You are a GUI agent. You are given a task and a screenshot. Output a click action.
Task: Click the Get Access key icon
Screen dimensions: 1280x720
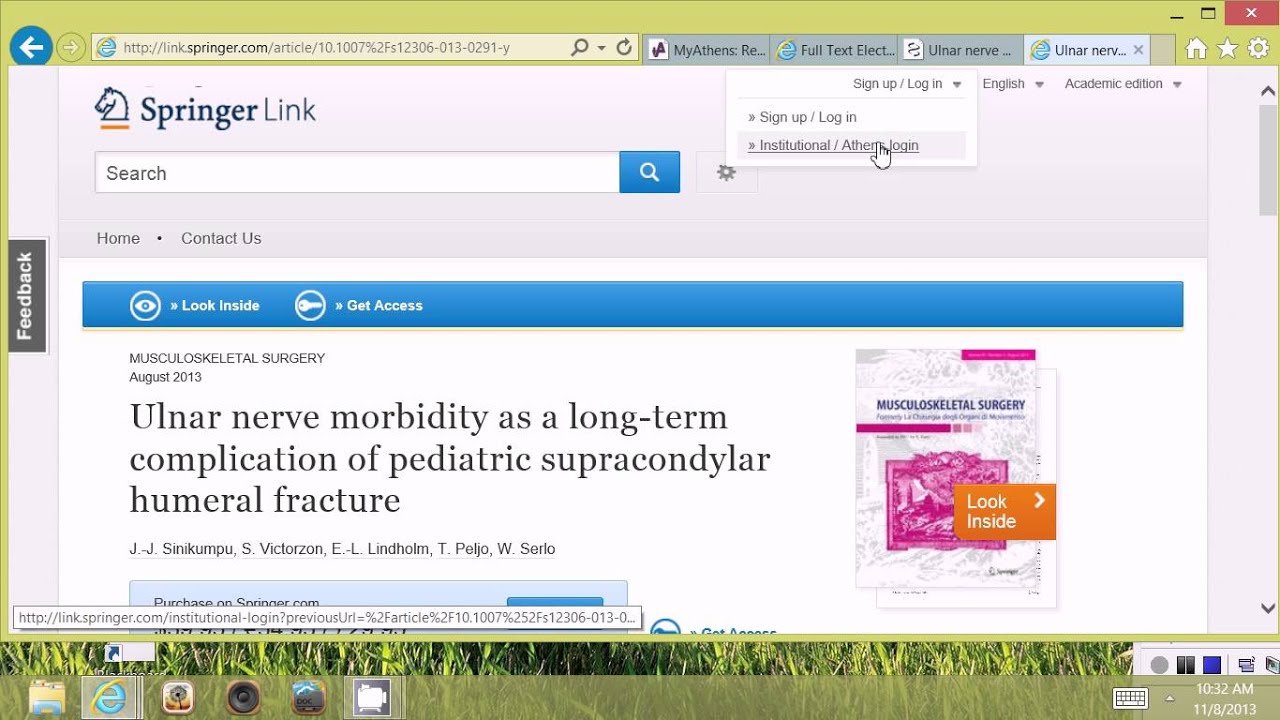[310, 306]
